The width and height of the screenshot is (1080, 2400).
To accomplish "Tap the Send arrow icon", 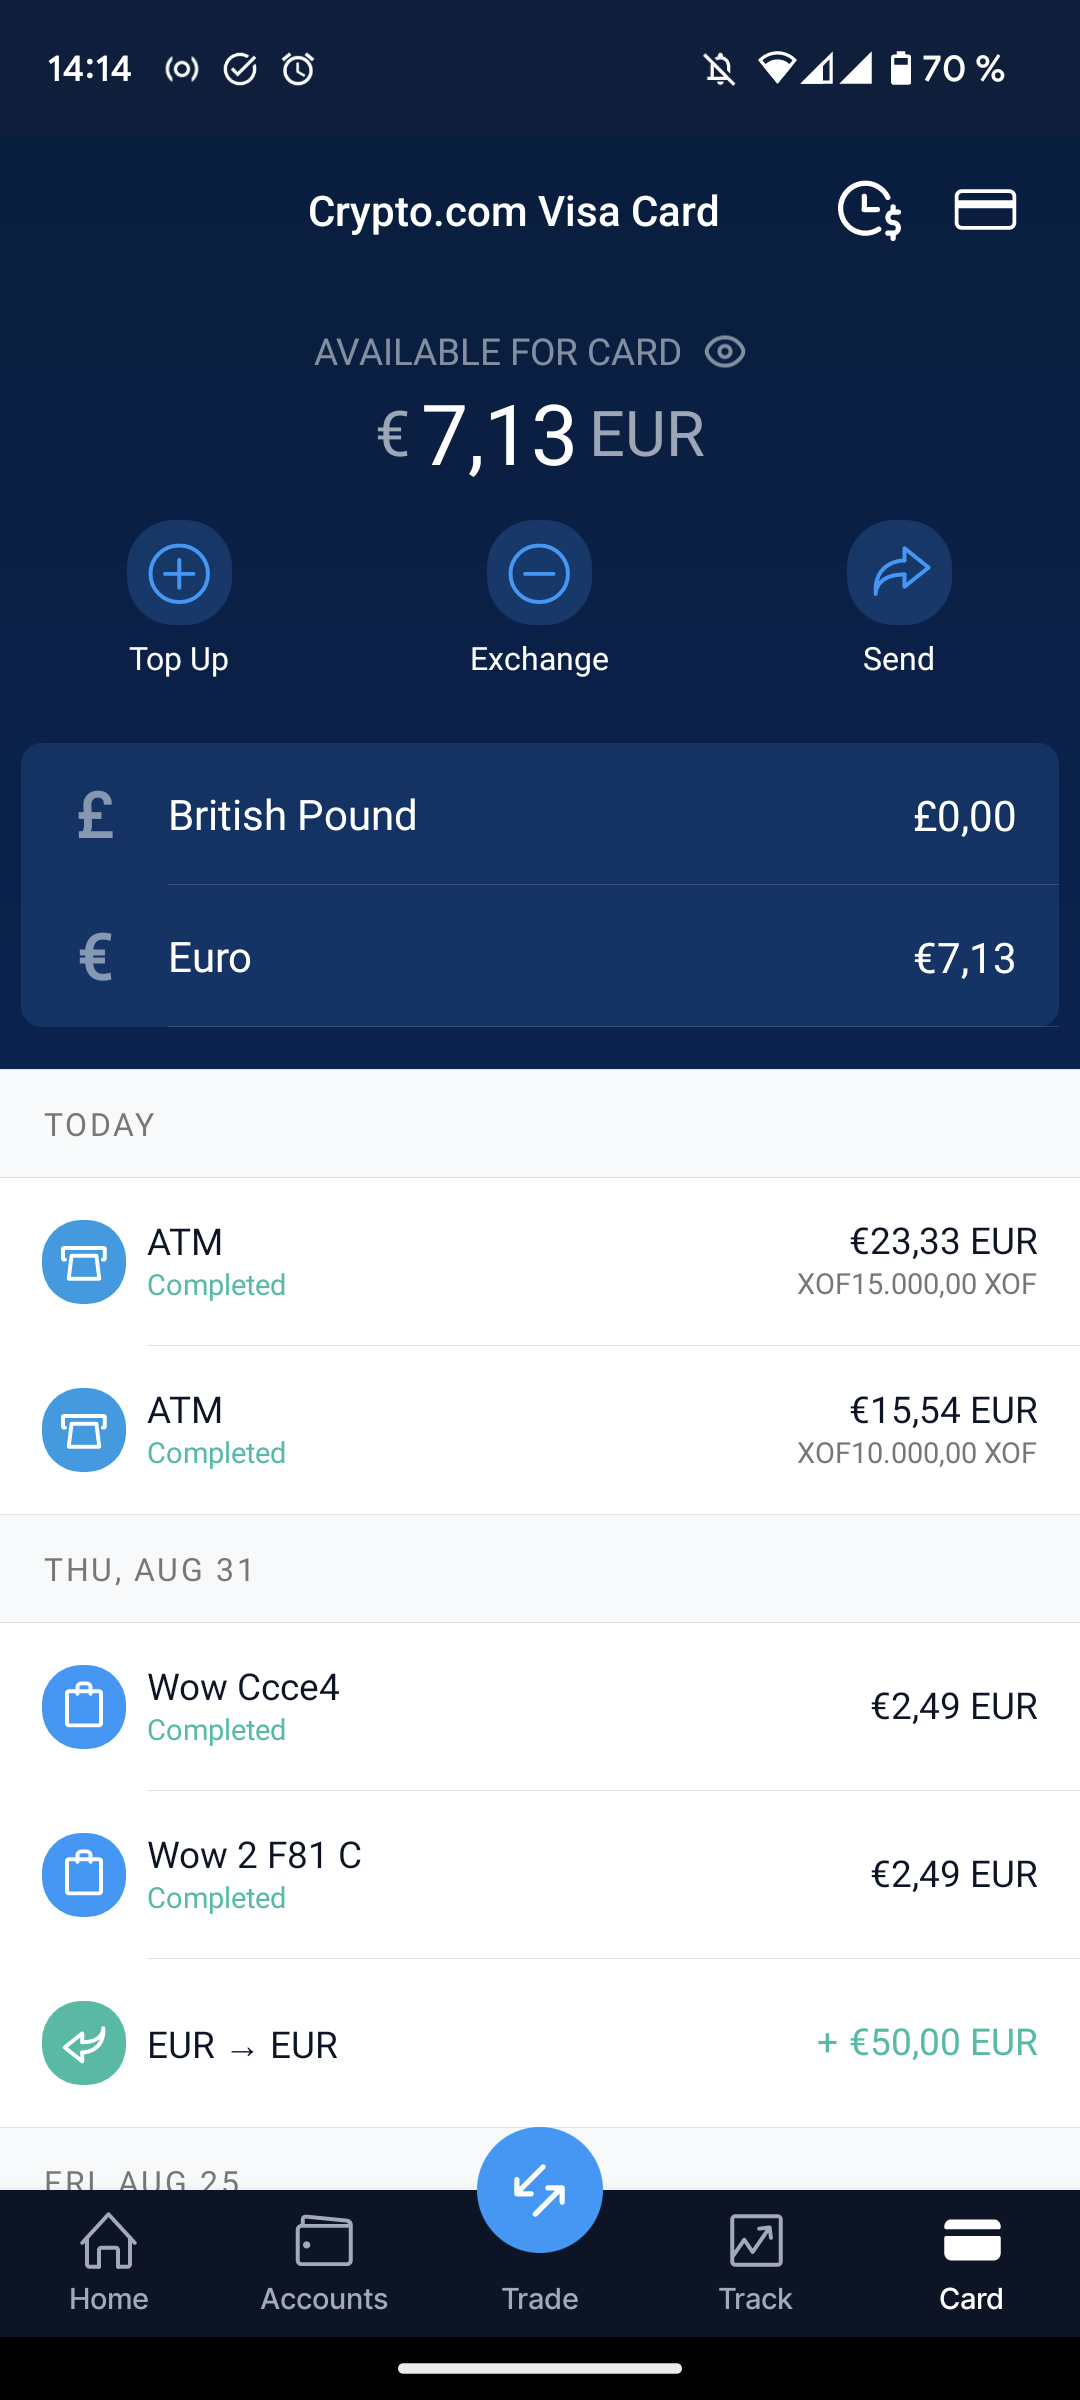I will click(x=899, y=573).
